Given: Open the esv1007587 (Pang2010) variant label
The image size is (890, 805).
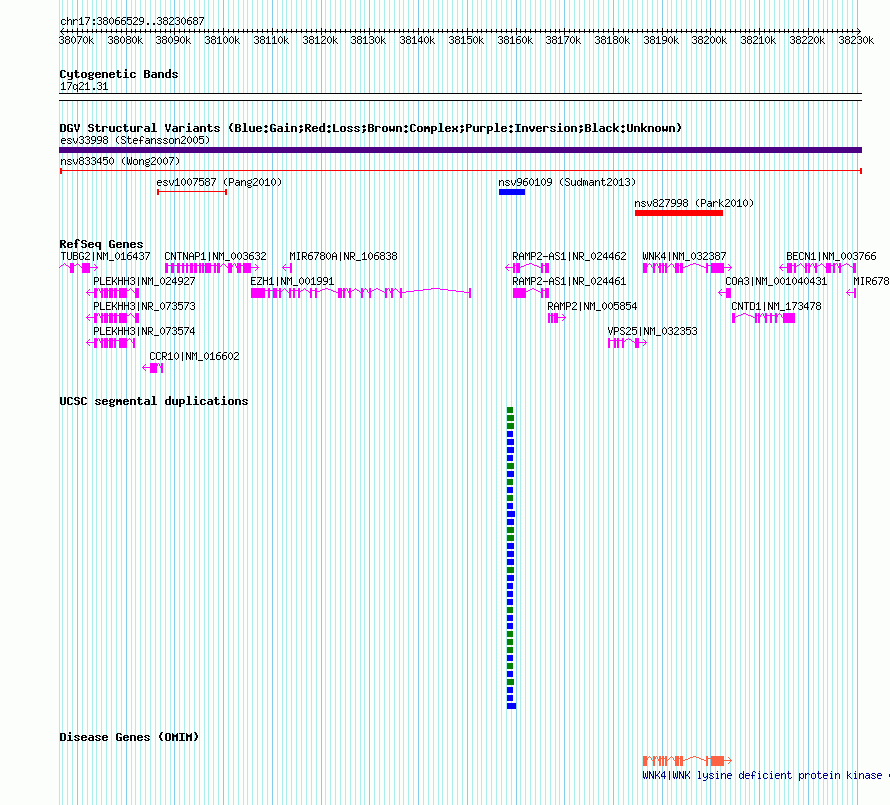Looking at the screenshot, I should [219, 182].
